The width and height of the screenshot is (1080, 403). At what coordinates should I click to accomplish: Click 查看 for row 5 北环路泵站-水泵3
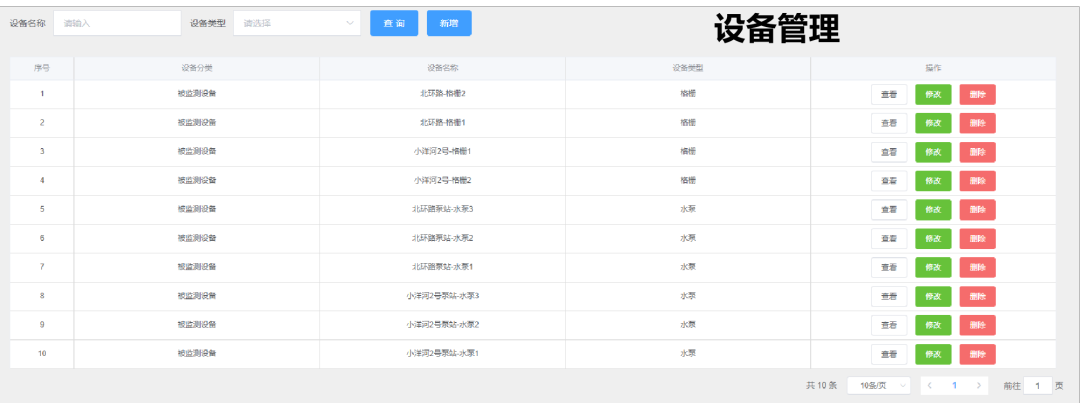[888, 210]
